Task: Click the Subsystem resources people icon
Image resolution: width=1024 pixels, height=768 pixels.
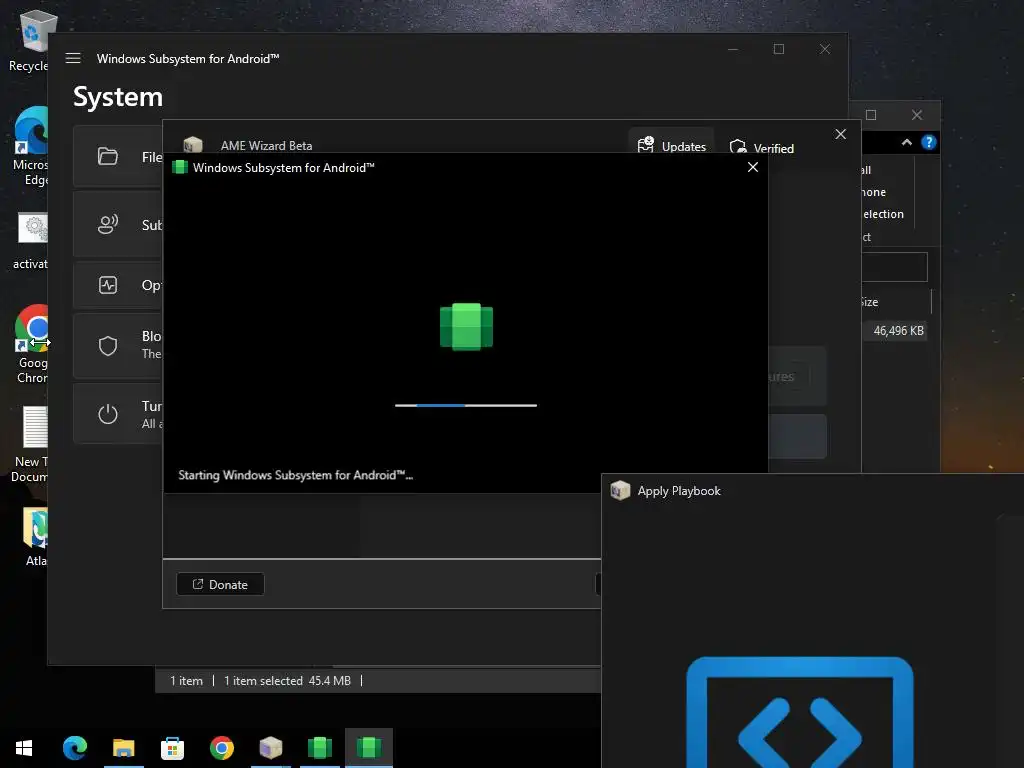Action: coord(108,225)
